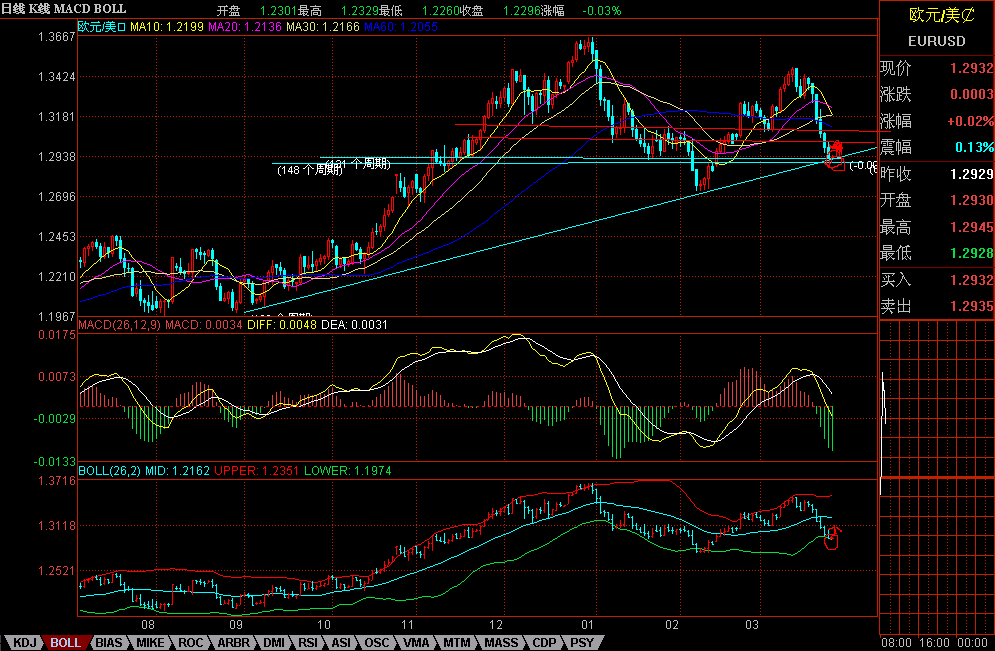Switch to the MIKE indicator tab
Viewport: 995px width, 651px height.
(x=150, y=643)
